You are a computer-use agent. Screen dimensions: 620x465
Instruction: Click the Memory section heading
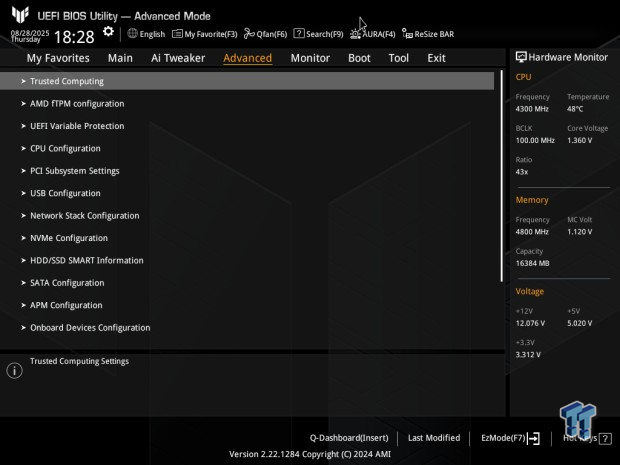point(532,200)
